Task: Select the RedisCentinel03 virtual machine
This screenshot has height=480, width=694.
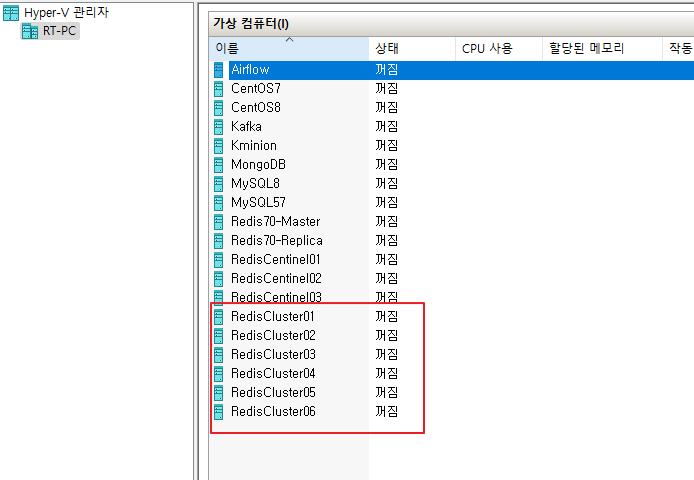Action: pyautogui.click(x=276, y=298)
